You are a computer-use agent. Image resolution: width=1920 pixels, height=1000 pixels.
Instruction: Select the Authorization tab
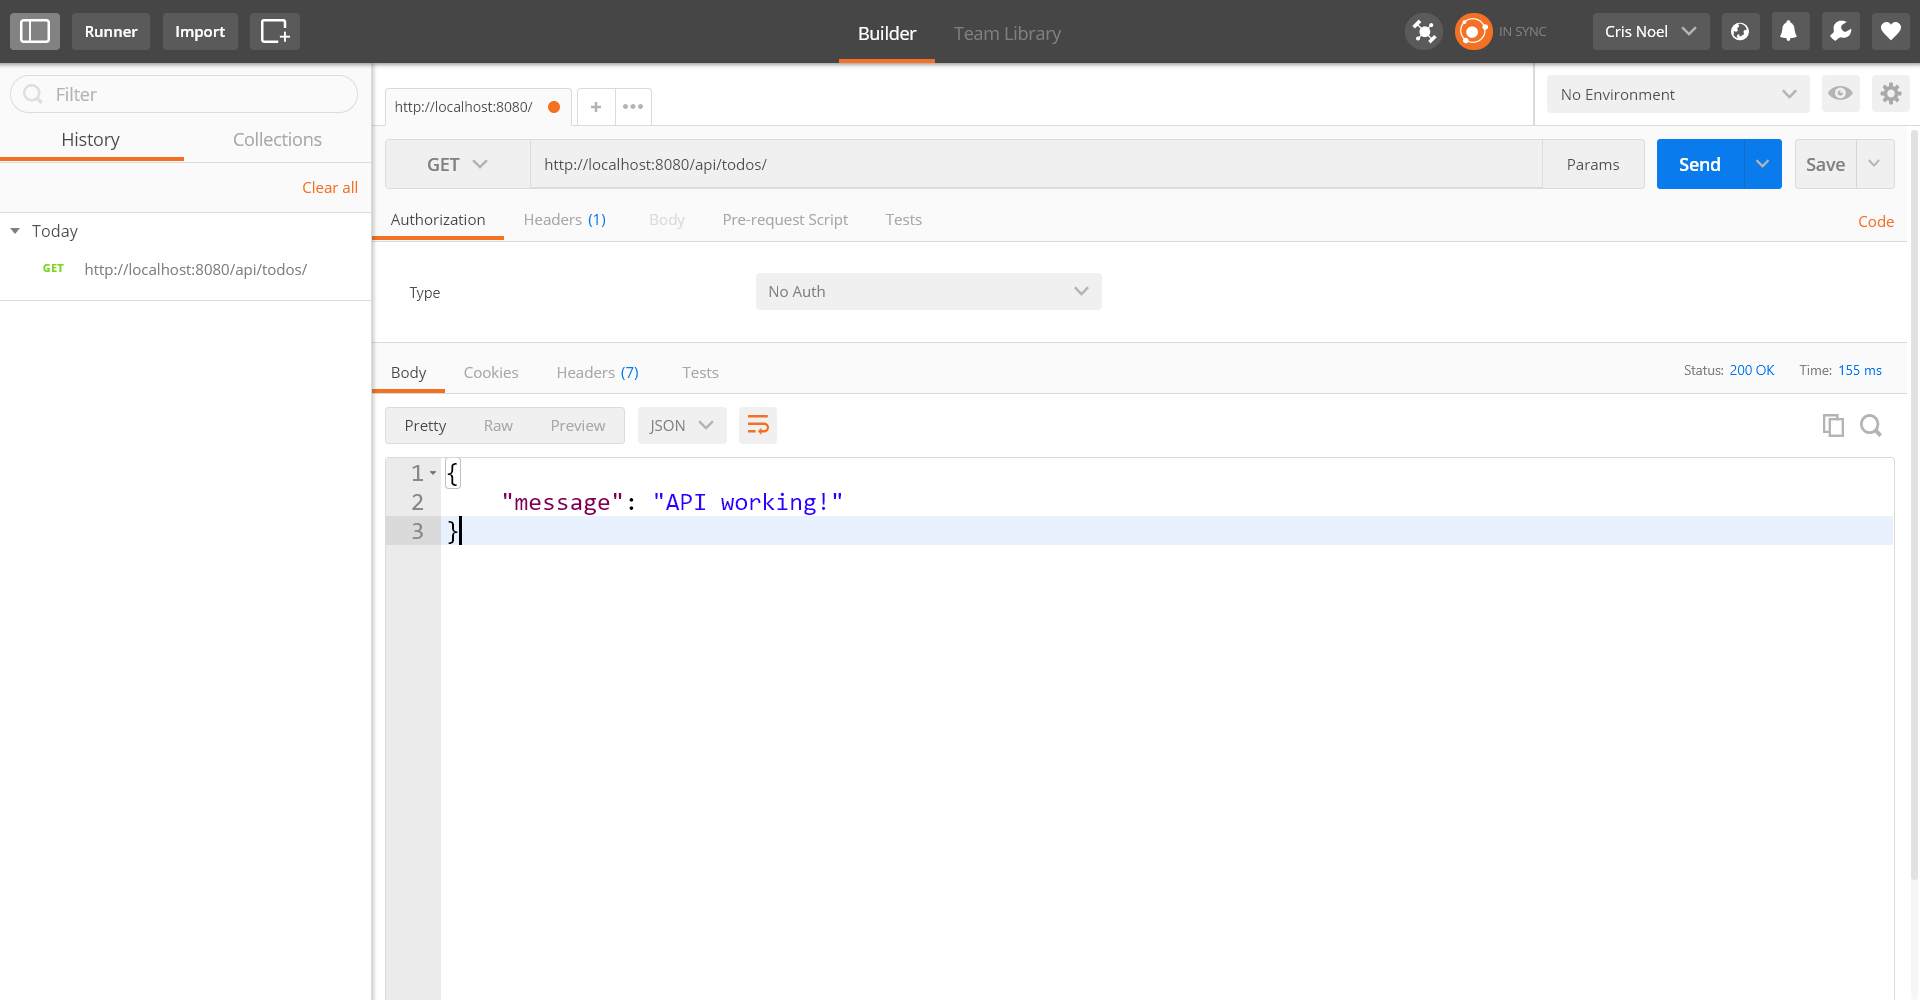pyautogui.click(x=438, y=220)
